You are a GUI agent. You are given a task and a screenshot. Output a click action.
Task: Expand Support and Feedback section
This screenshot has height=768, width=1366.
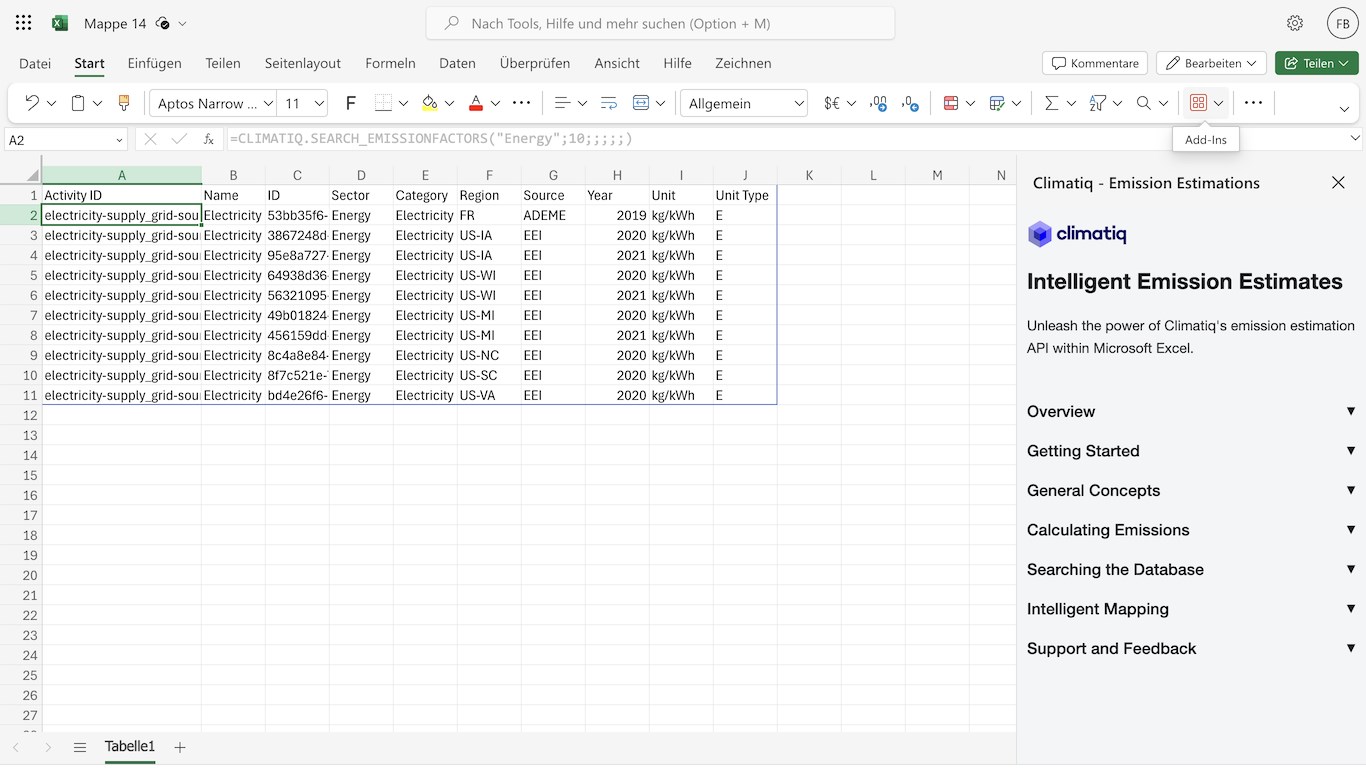[x=1191, y=648]
